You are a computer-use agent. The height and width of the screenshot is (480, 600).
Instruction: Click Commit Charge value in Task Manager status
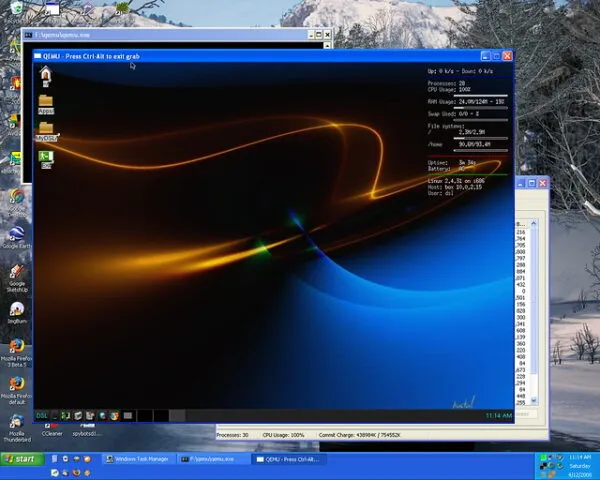click(360, 435)
